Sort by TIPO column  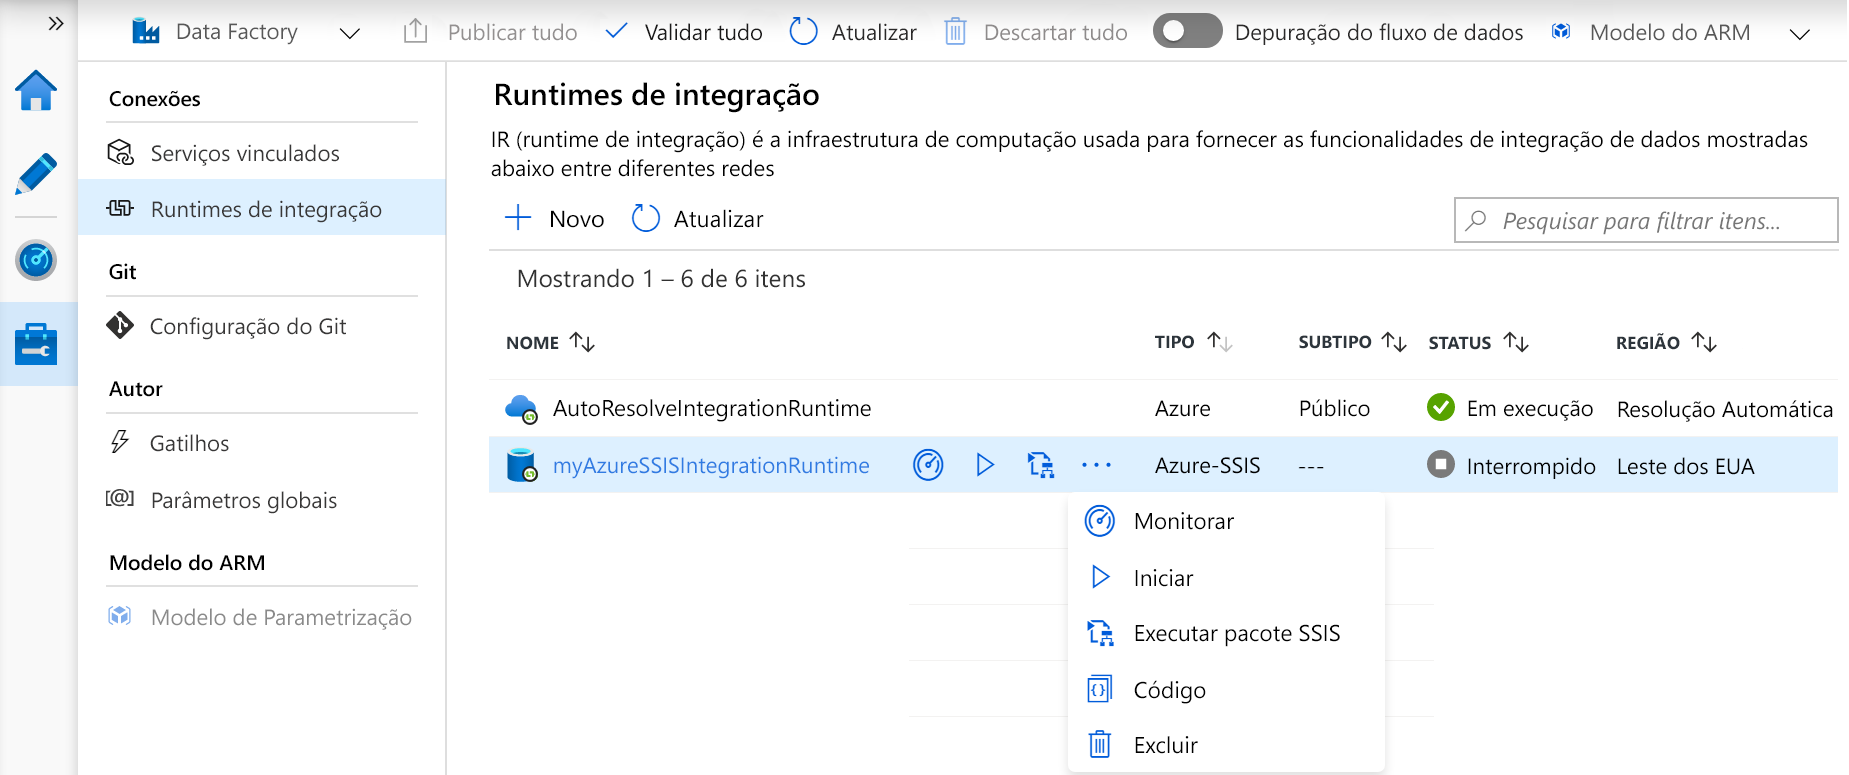[x=1193, y=342]
